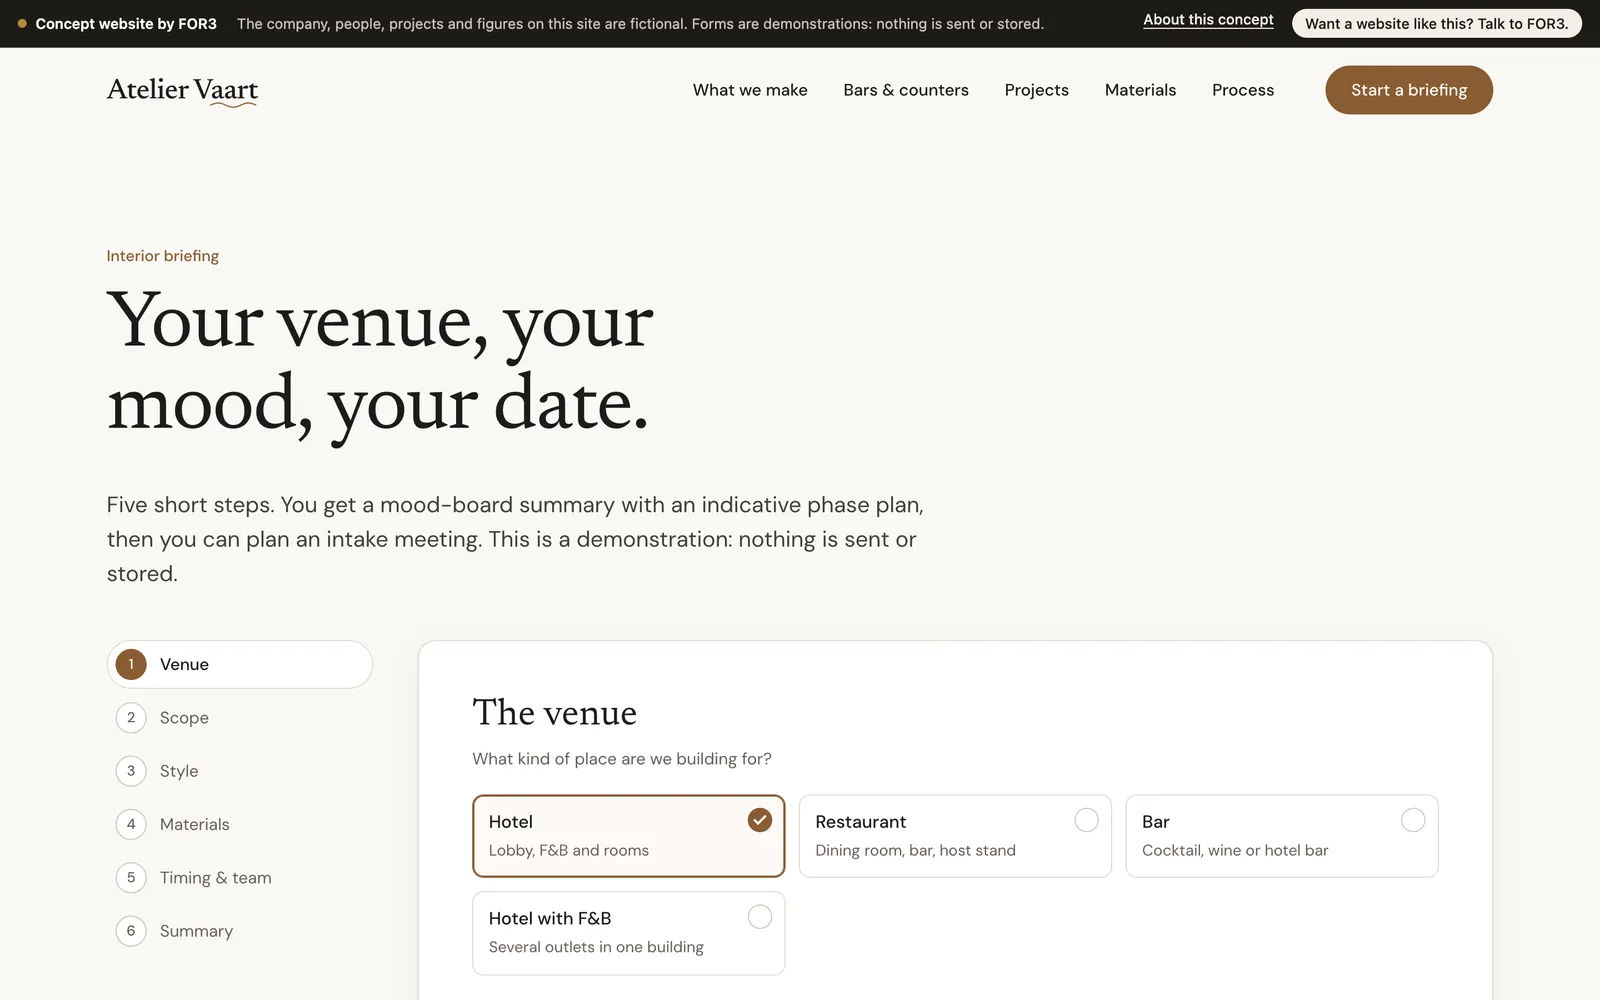Image resolution: width=1600 pixels, height=1000 pixels.
Task: Click step 5 circle icon for Timing
Action: pos(131,878)
